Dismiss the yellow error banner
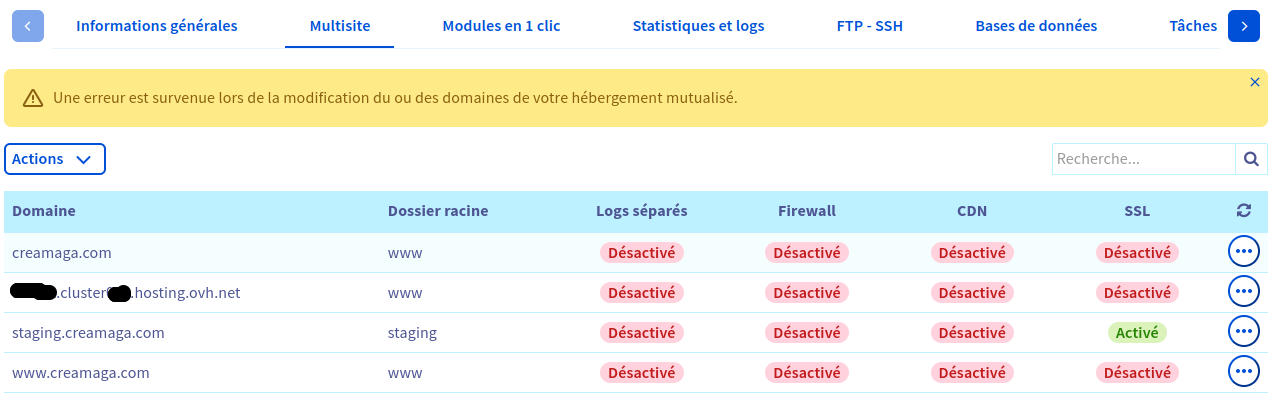Screen dimensions: 1273x407 click(x=1254, y=82)
